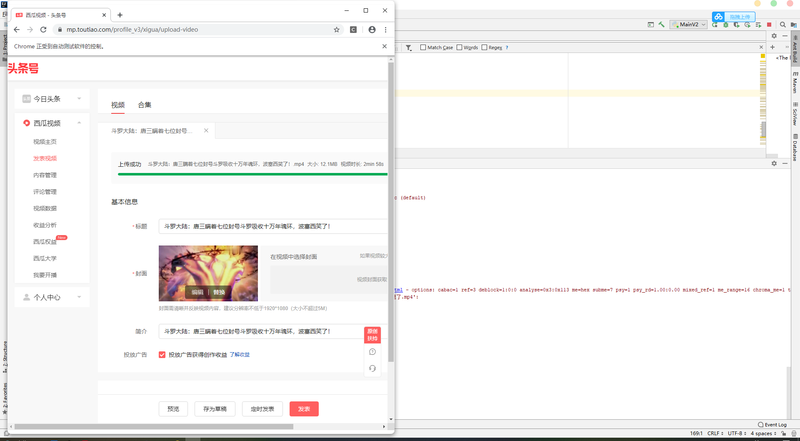Click the 存为草稿 button
This screenshot has width=800, height=441.
[215, 409]
